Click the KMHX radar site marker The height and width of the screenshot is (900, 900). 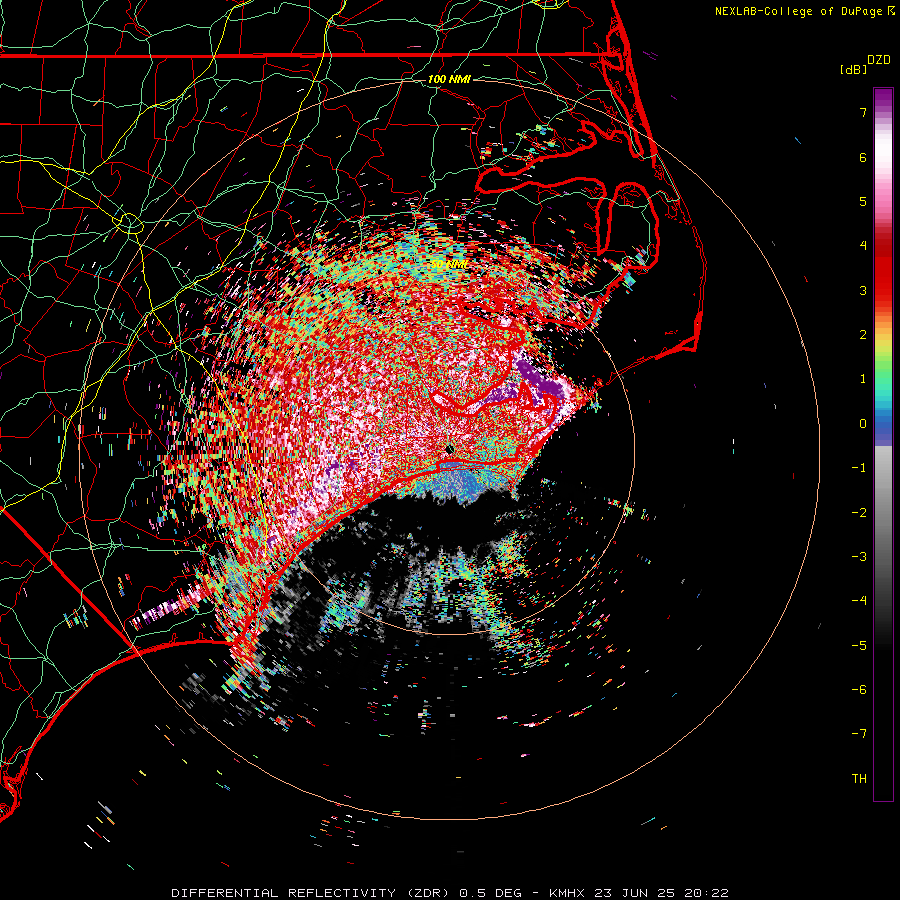click(450, 449)
